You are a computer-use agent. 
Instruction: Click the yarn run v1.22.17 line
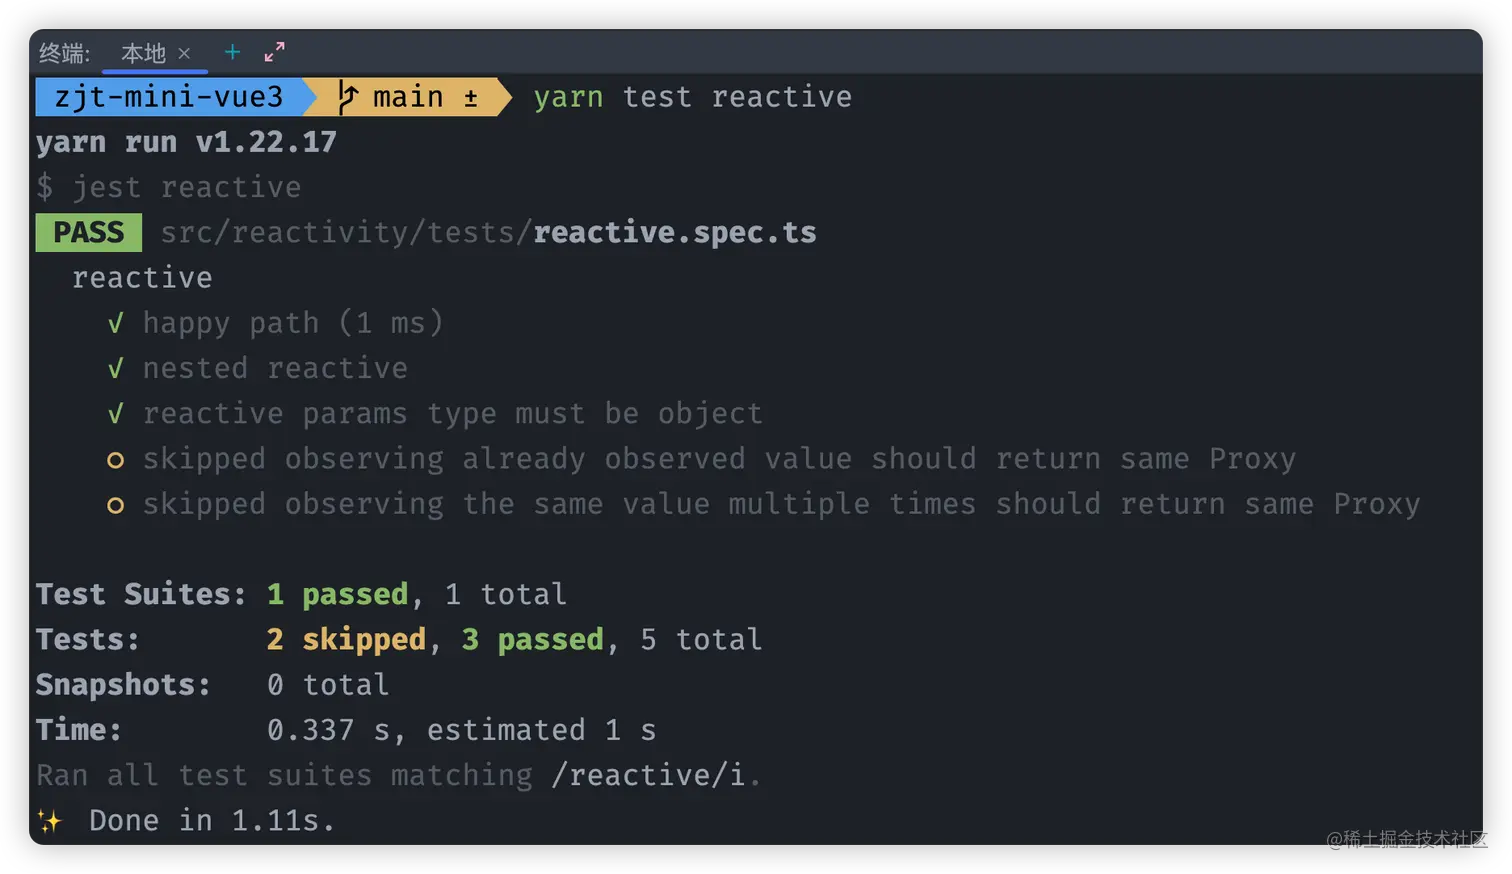[x=186, y=142]
